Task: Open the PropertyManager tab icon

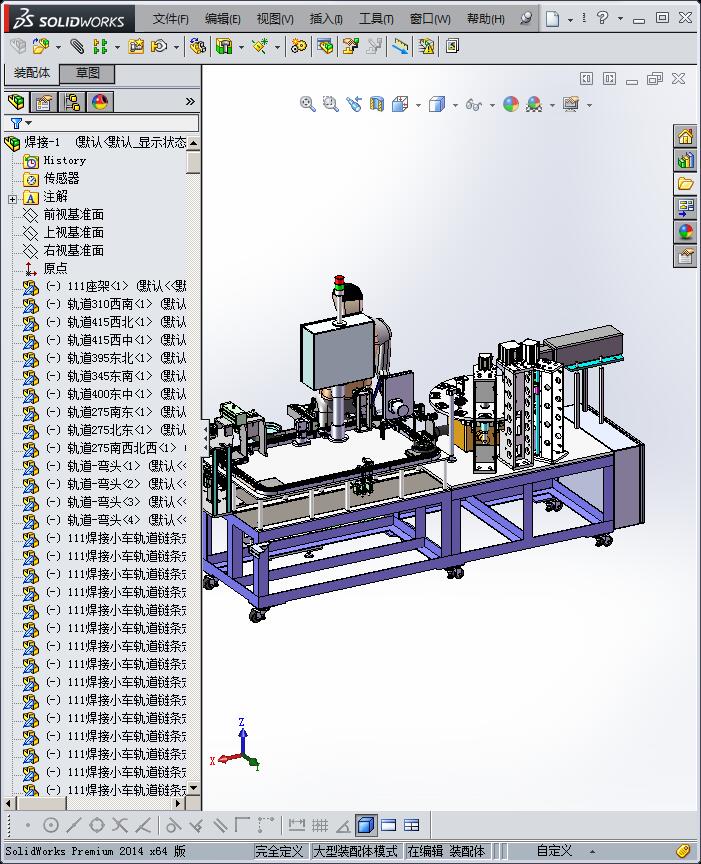Action: tap(44, 102)
